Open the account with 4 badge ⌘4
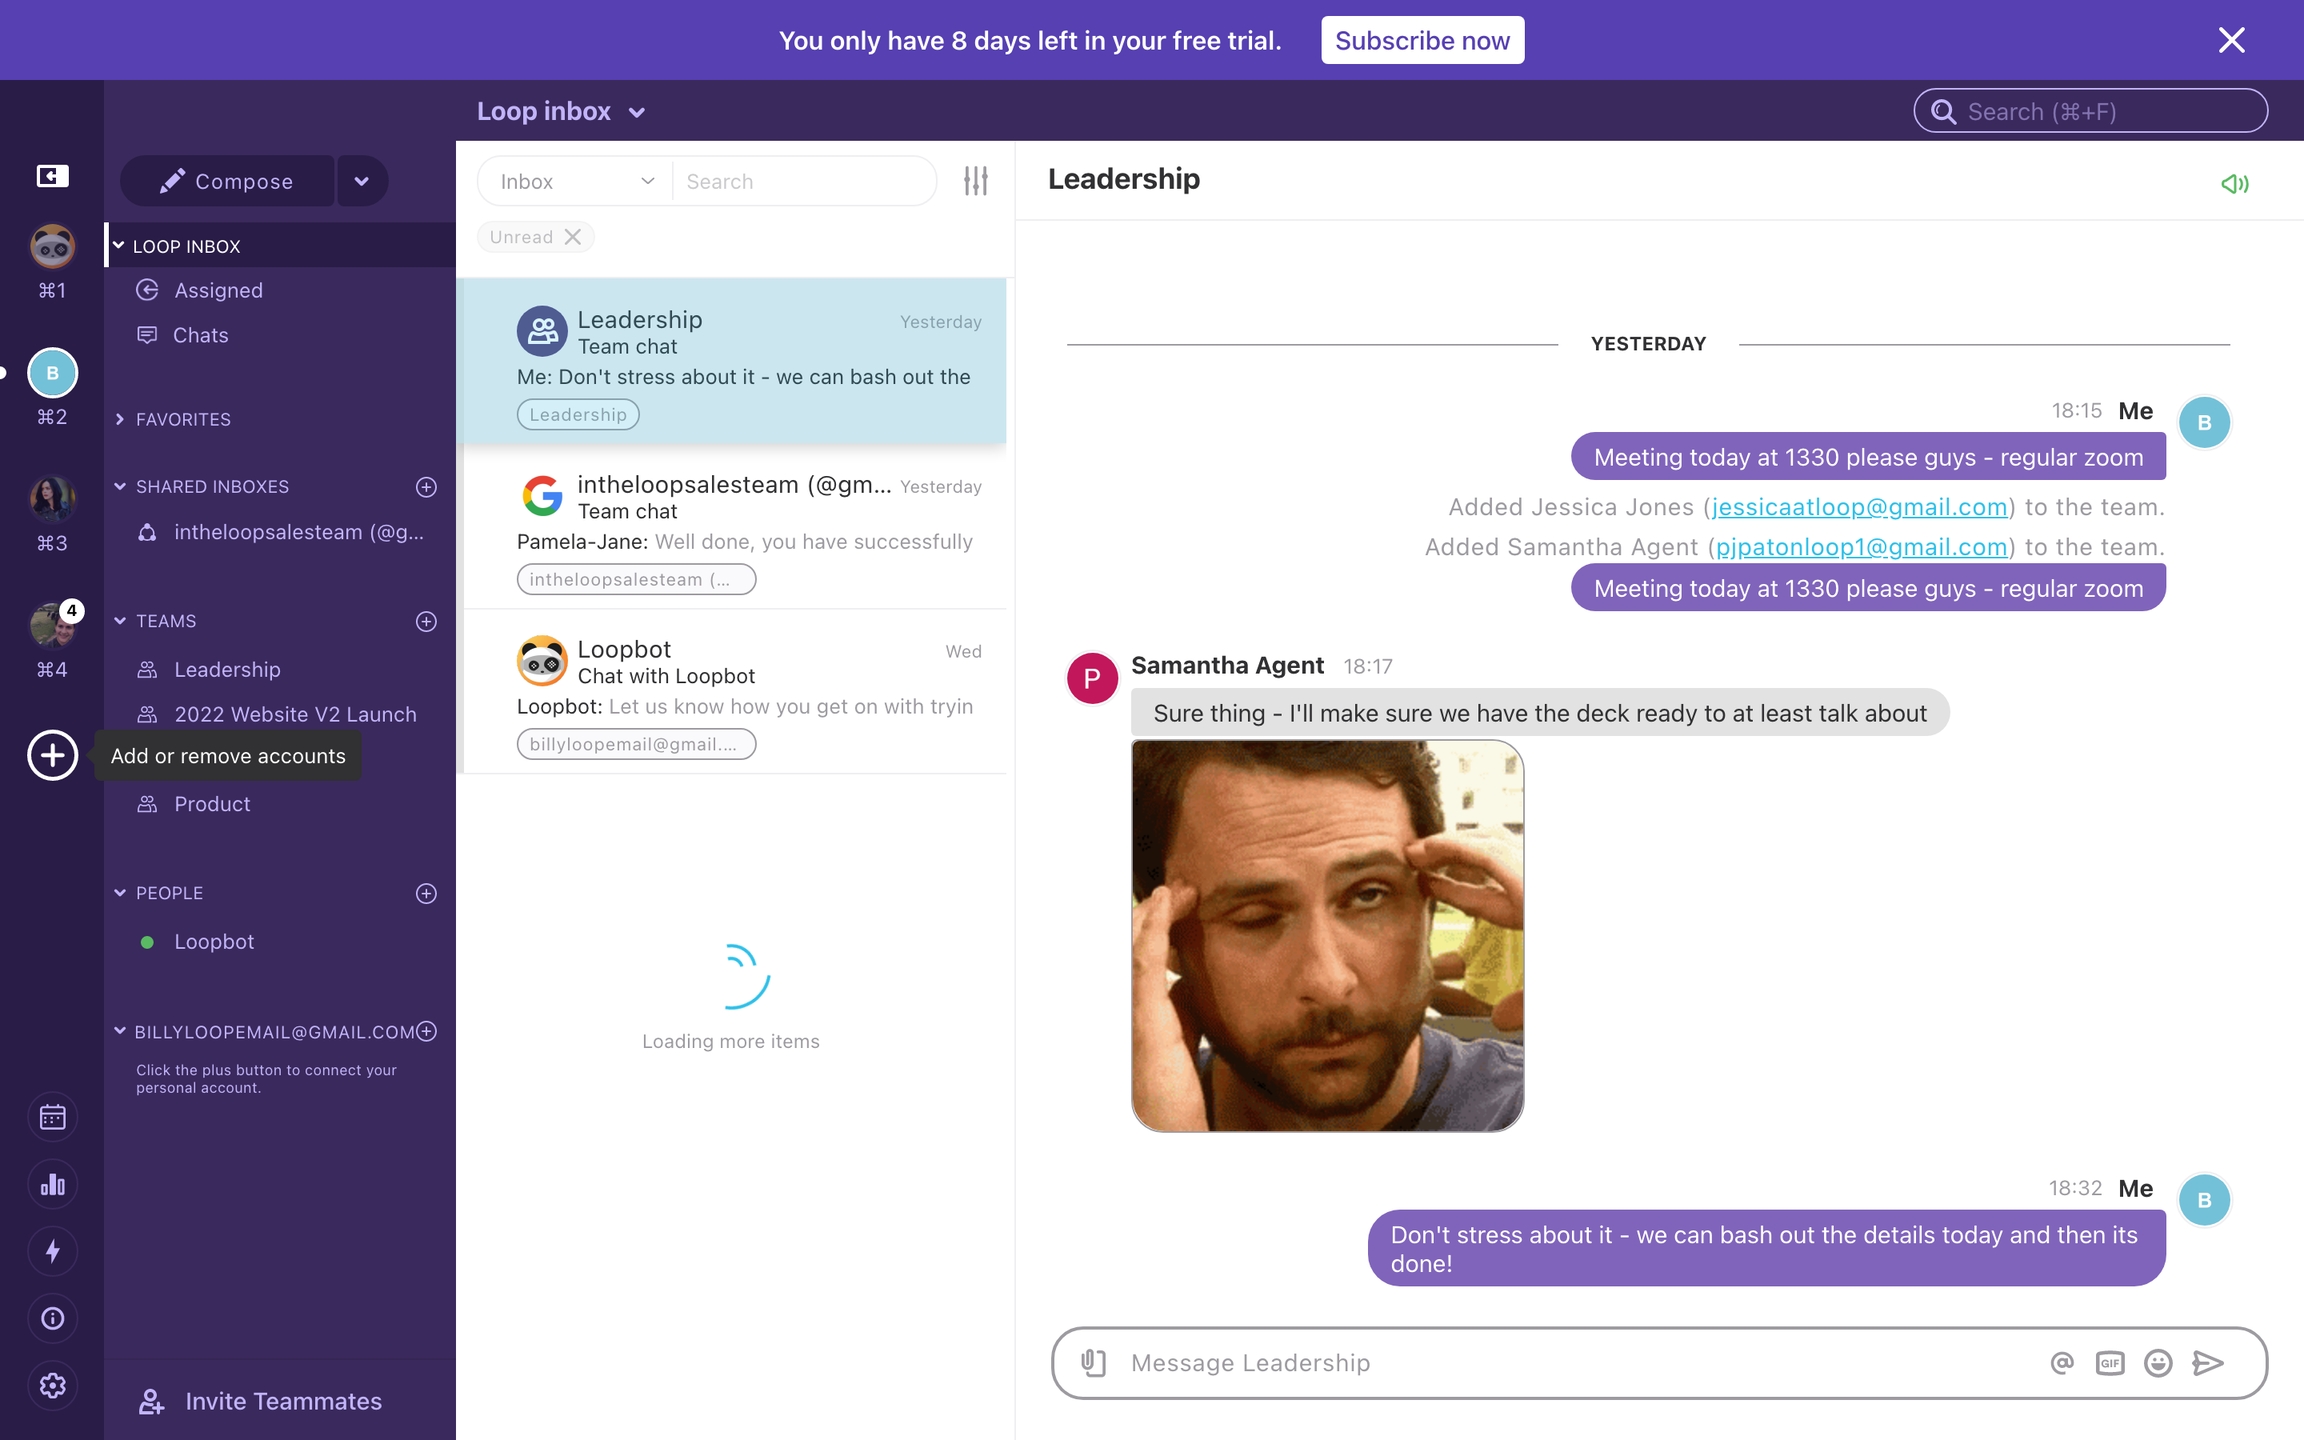 (52, 625)
